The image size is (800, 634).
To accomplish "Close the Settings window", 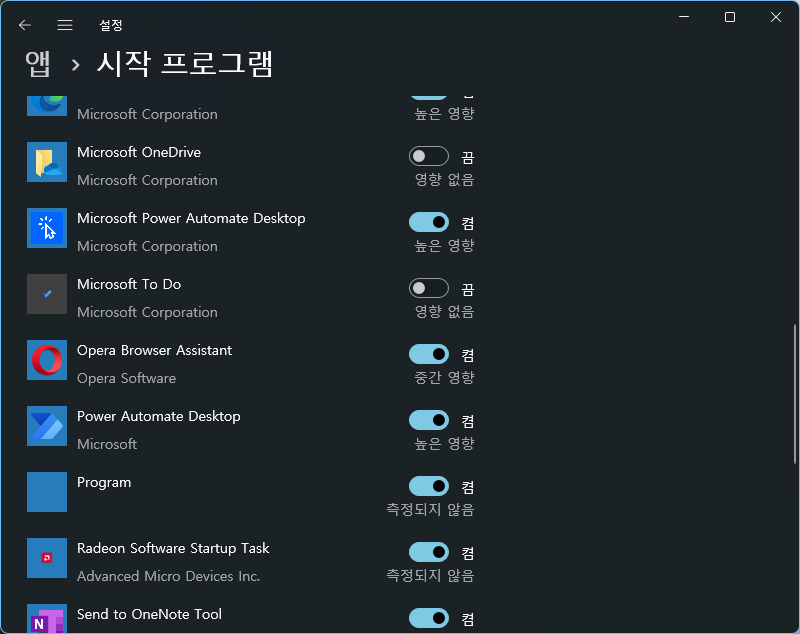I will pyautogui.click(x=776, y=17).
